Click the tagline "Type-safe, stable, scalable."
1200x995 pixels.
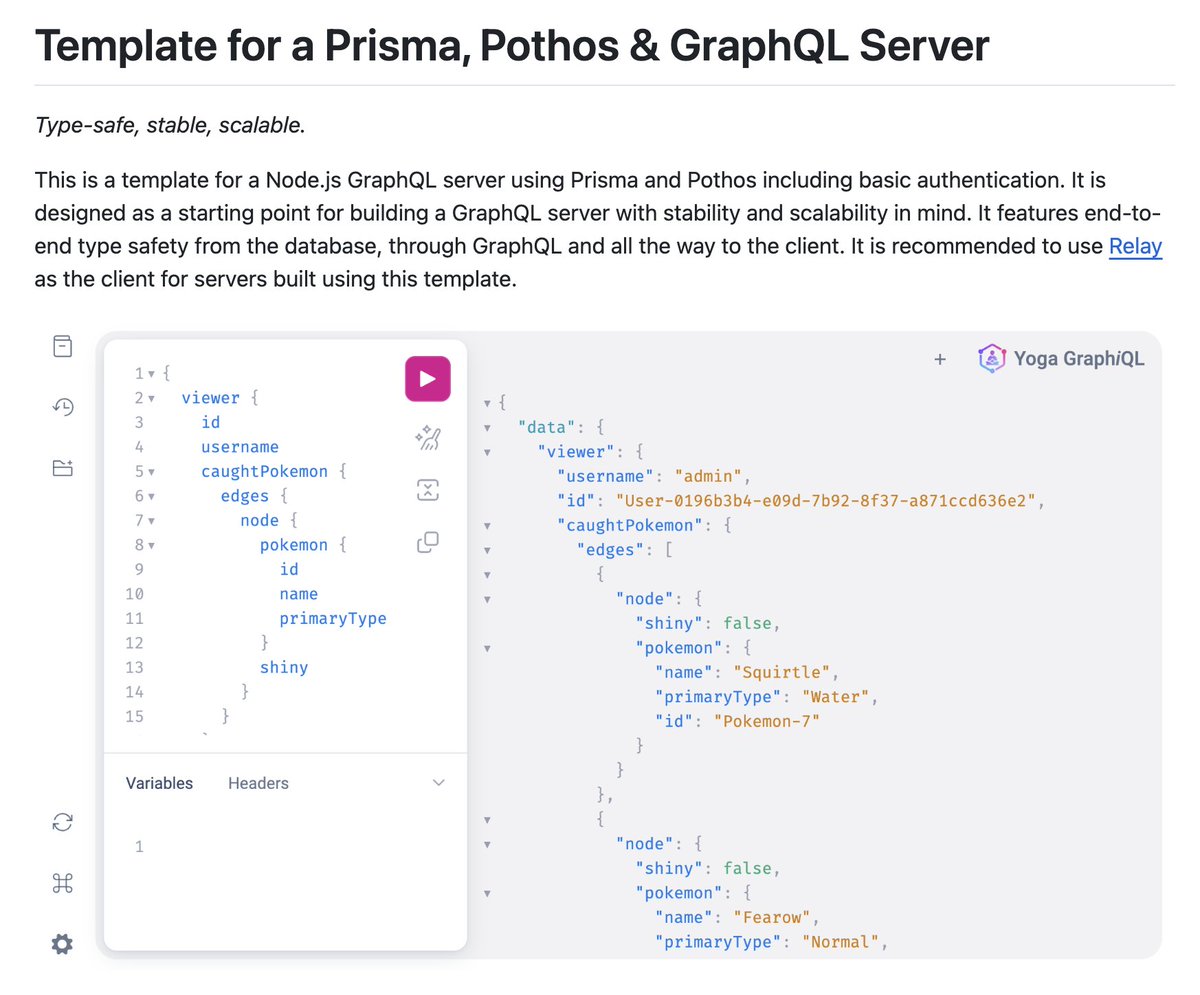169,125
